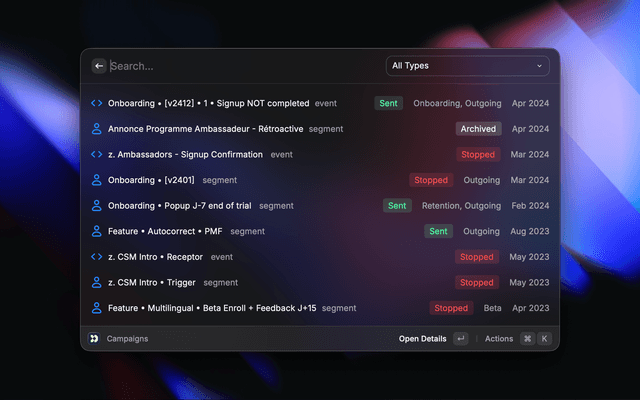This screenshot has width=640, height=400.
Task: Click the code icon beside Ambassadors Signup Confirmation
Action: click(97, 154)
